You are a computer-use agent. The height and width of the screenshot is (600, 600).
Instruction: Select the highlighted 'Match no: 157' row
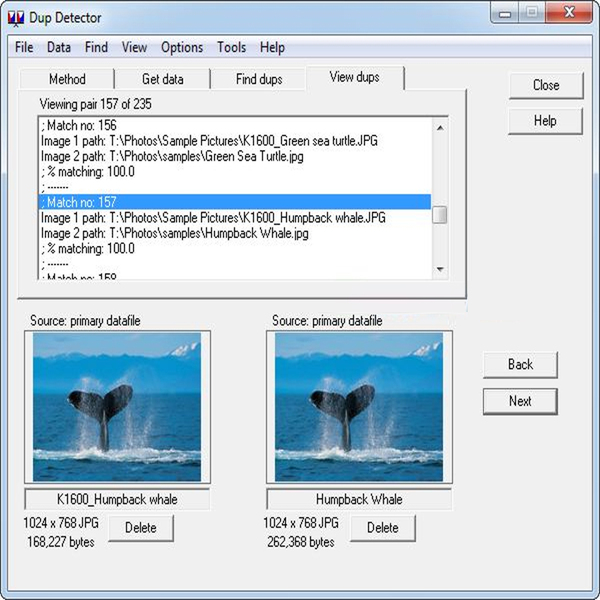point(235,202)
